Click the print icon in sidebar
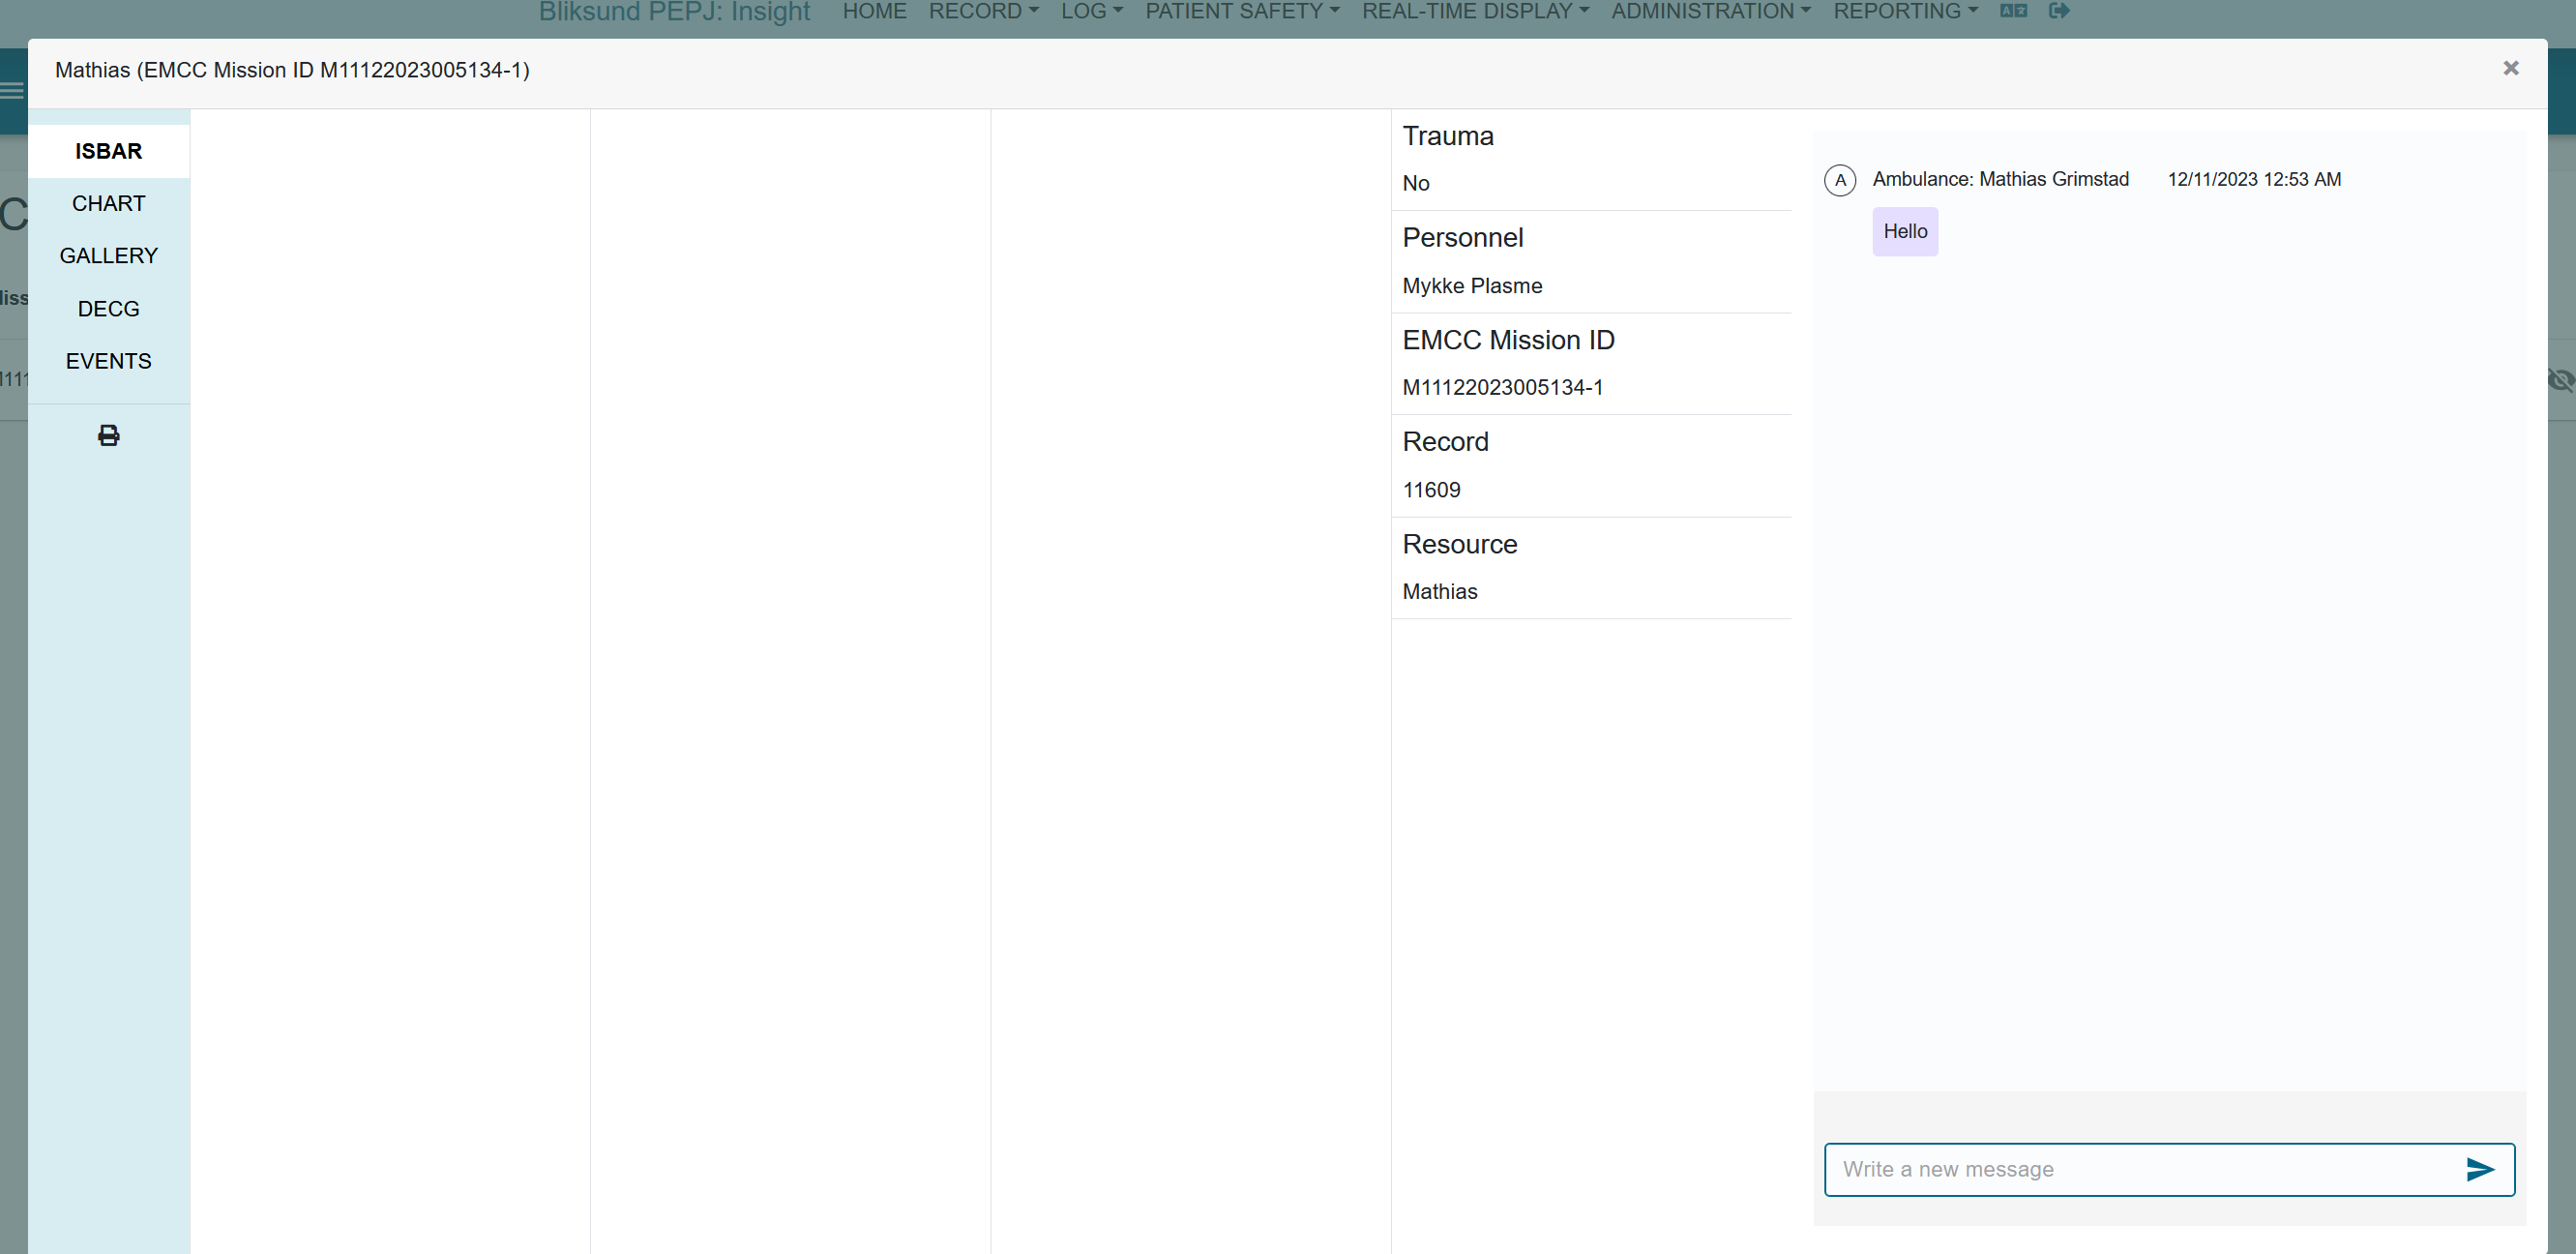This screenshot has width=2576, height=1254. tap(108, 435)
